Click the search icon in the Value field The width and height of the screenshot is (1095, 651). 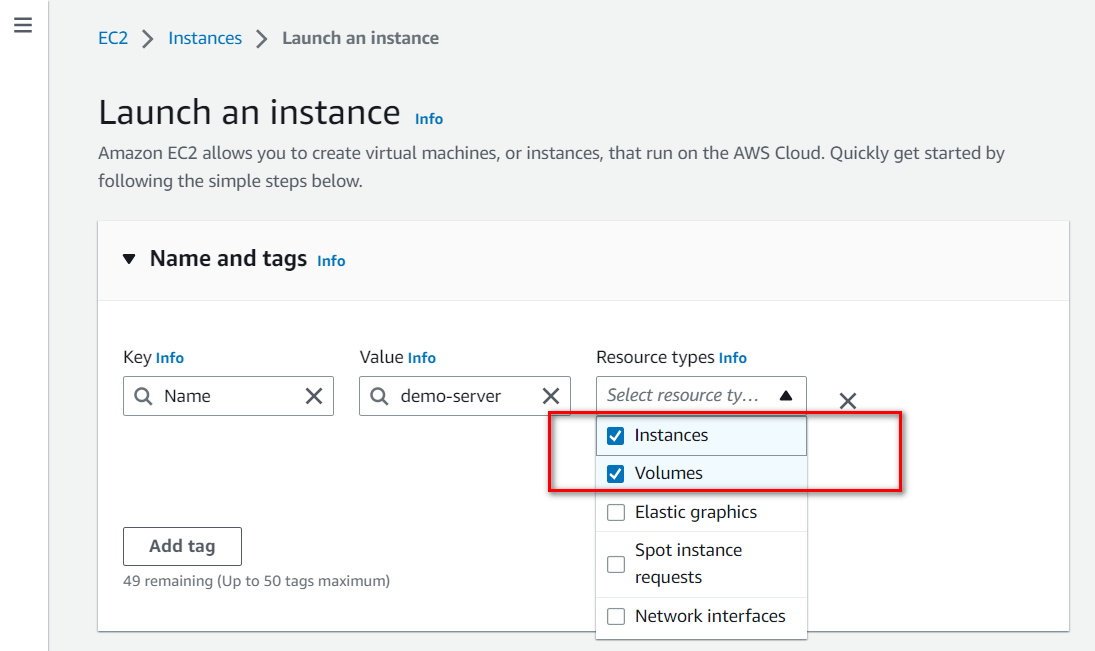click(x=379, y=396)
